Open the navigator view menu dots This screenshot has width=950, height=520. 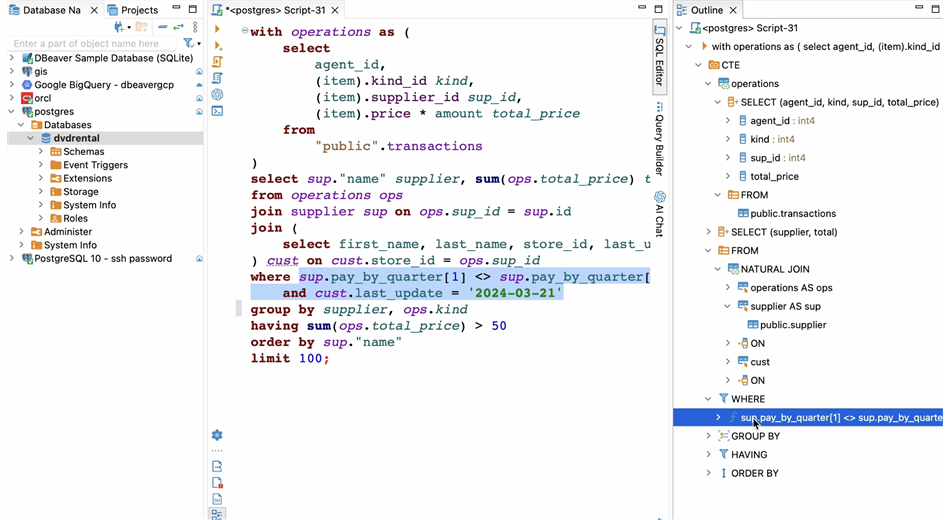click(x=195, y=27)
